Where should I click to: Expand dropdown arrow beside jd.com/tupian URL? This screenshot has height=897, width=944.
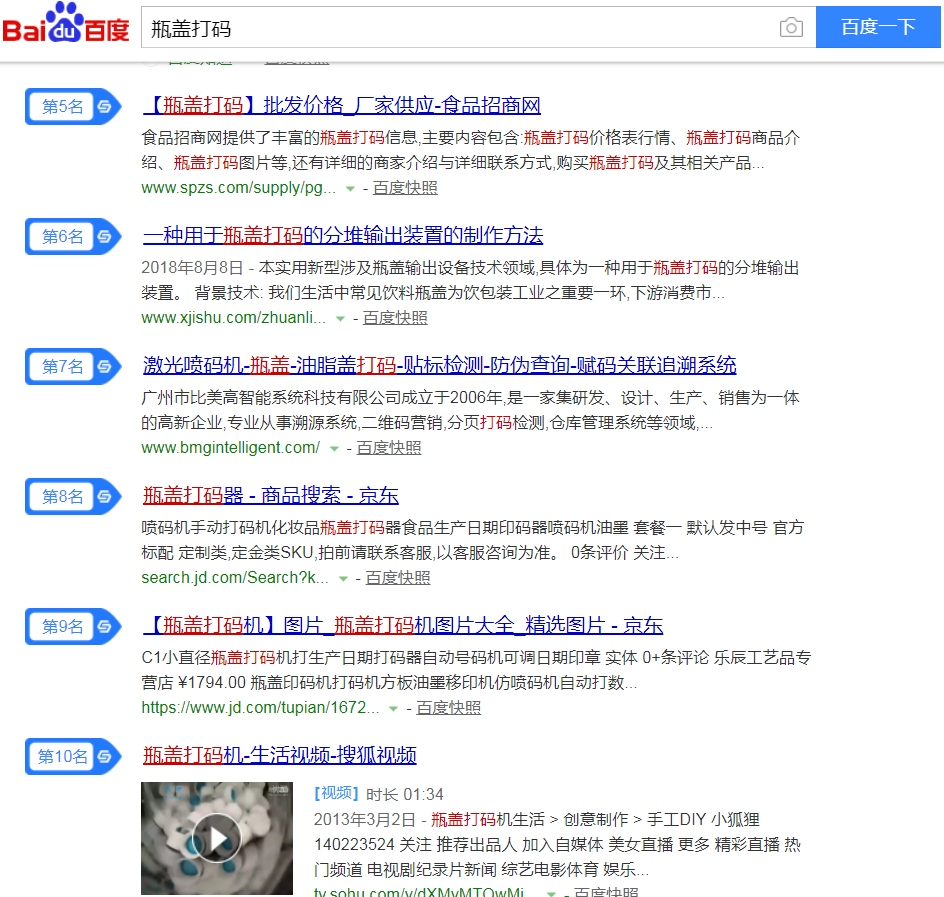tap(393, 709)
